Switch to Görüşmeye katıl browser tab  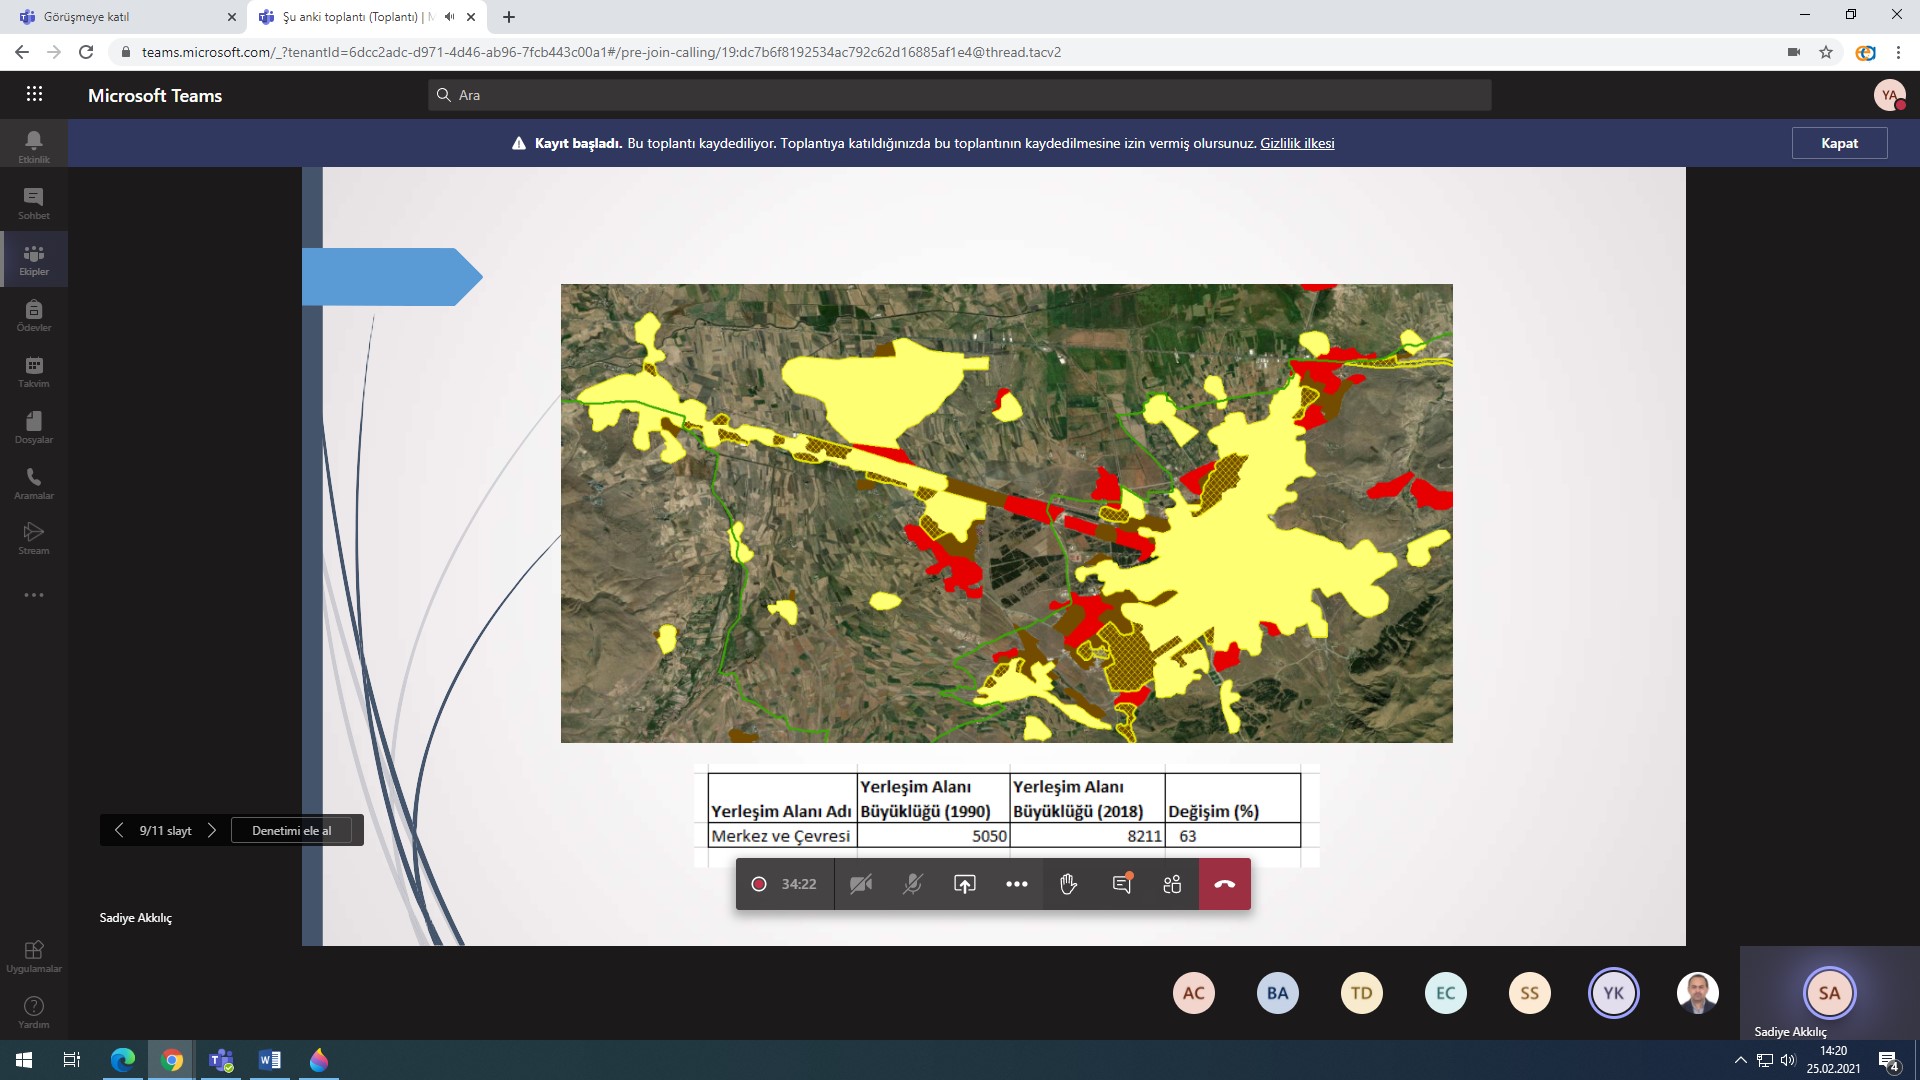click(123, 17)
